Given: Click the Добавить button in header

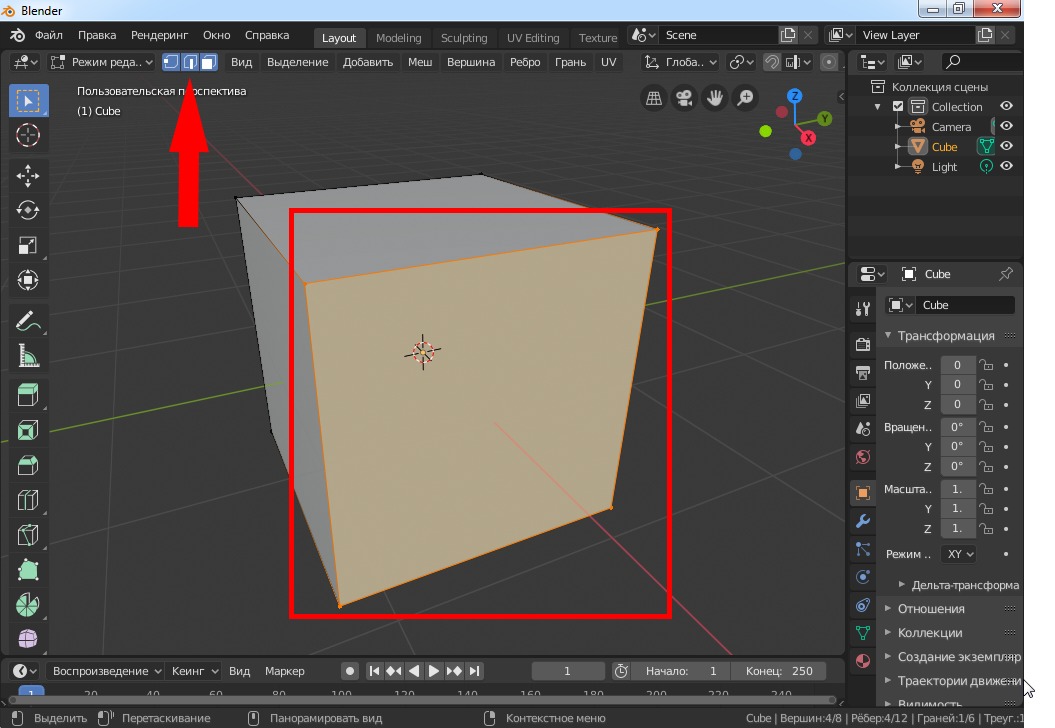Looking at the screenshot, I should coord(368,62).
